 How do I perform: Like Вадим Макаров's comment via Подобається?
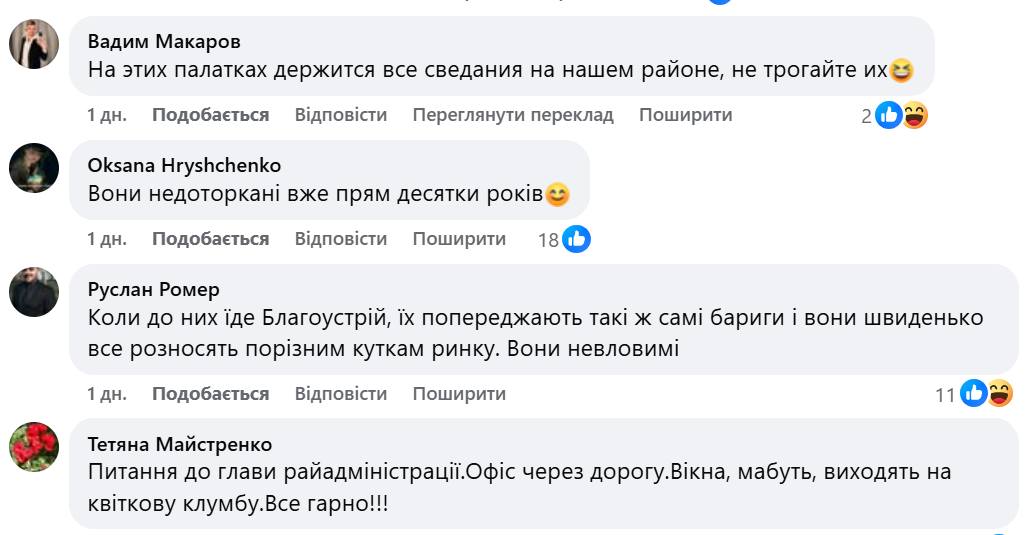[x=210, y=115]
